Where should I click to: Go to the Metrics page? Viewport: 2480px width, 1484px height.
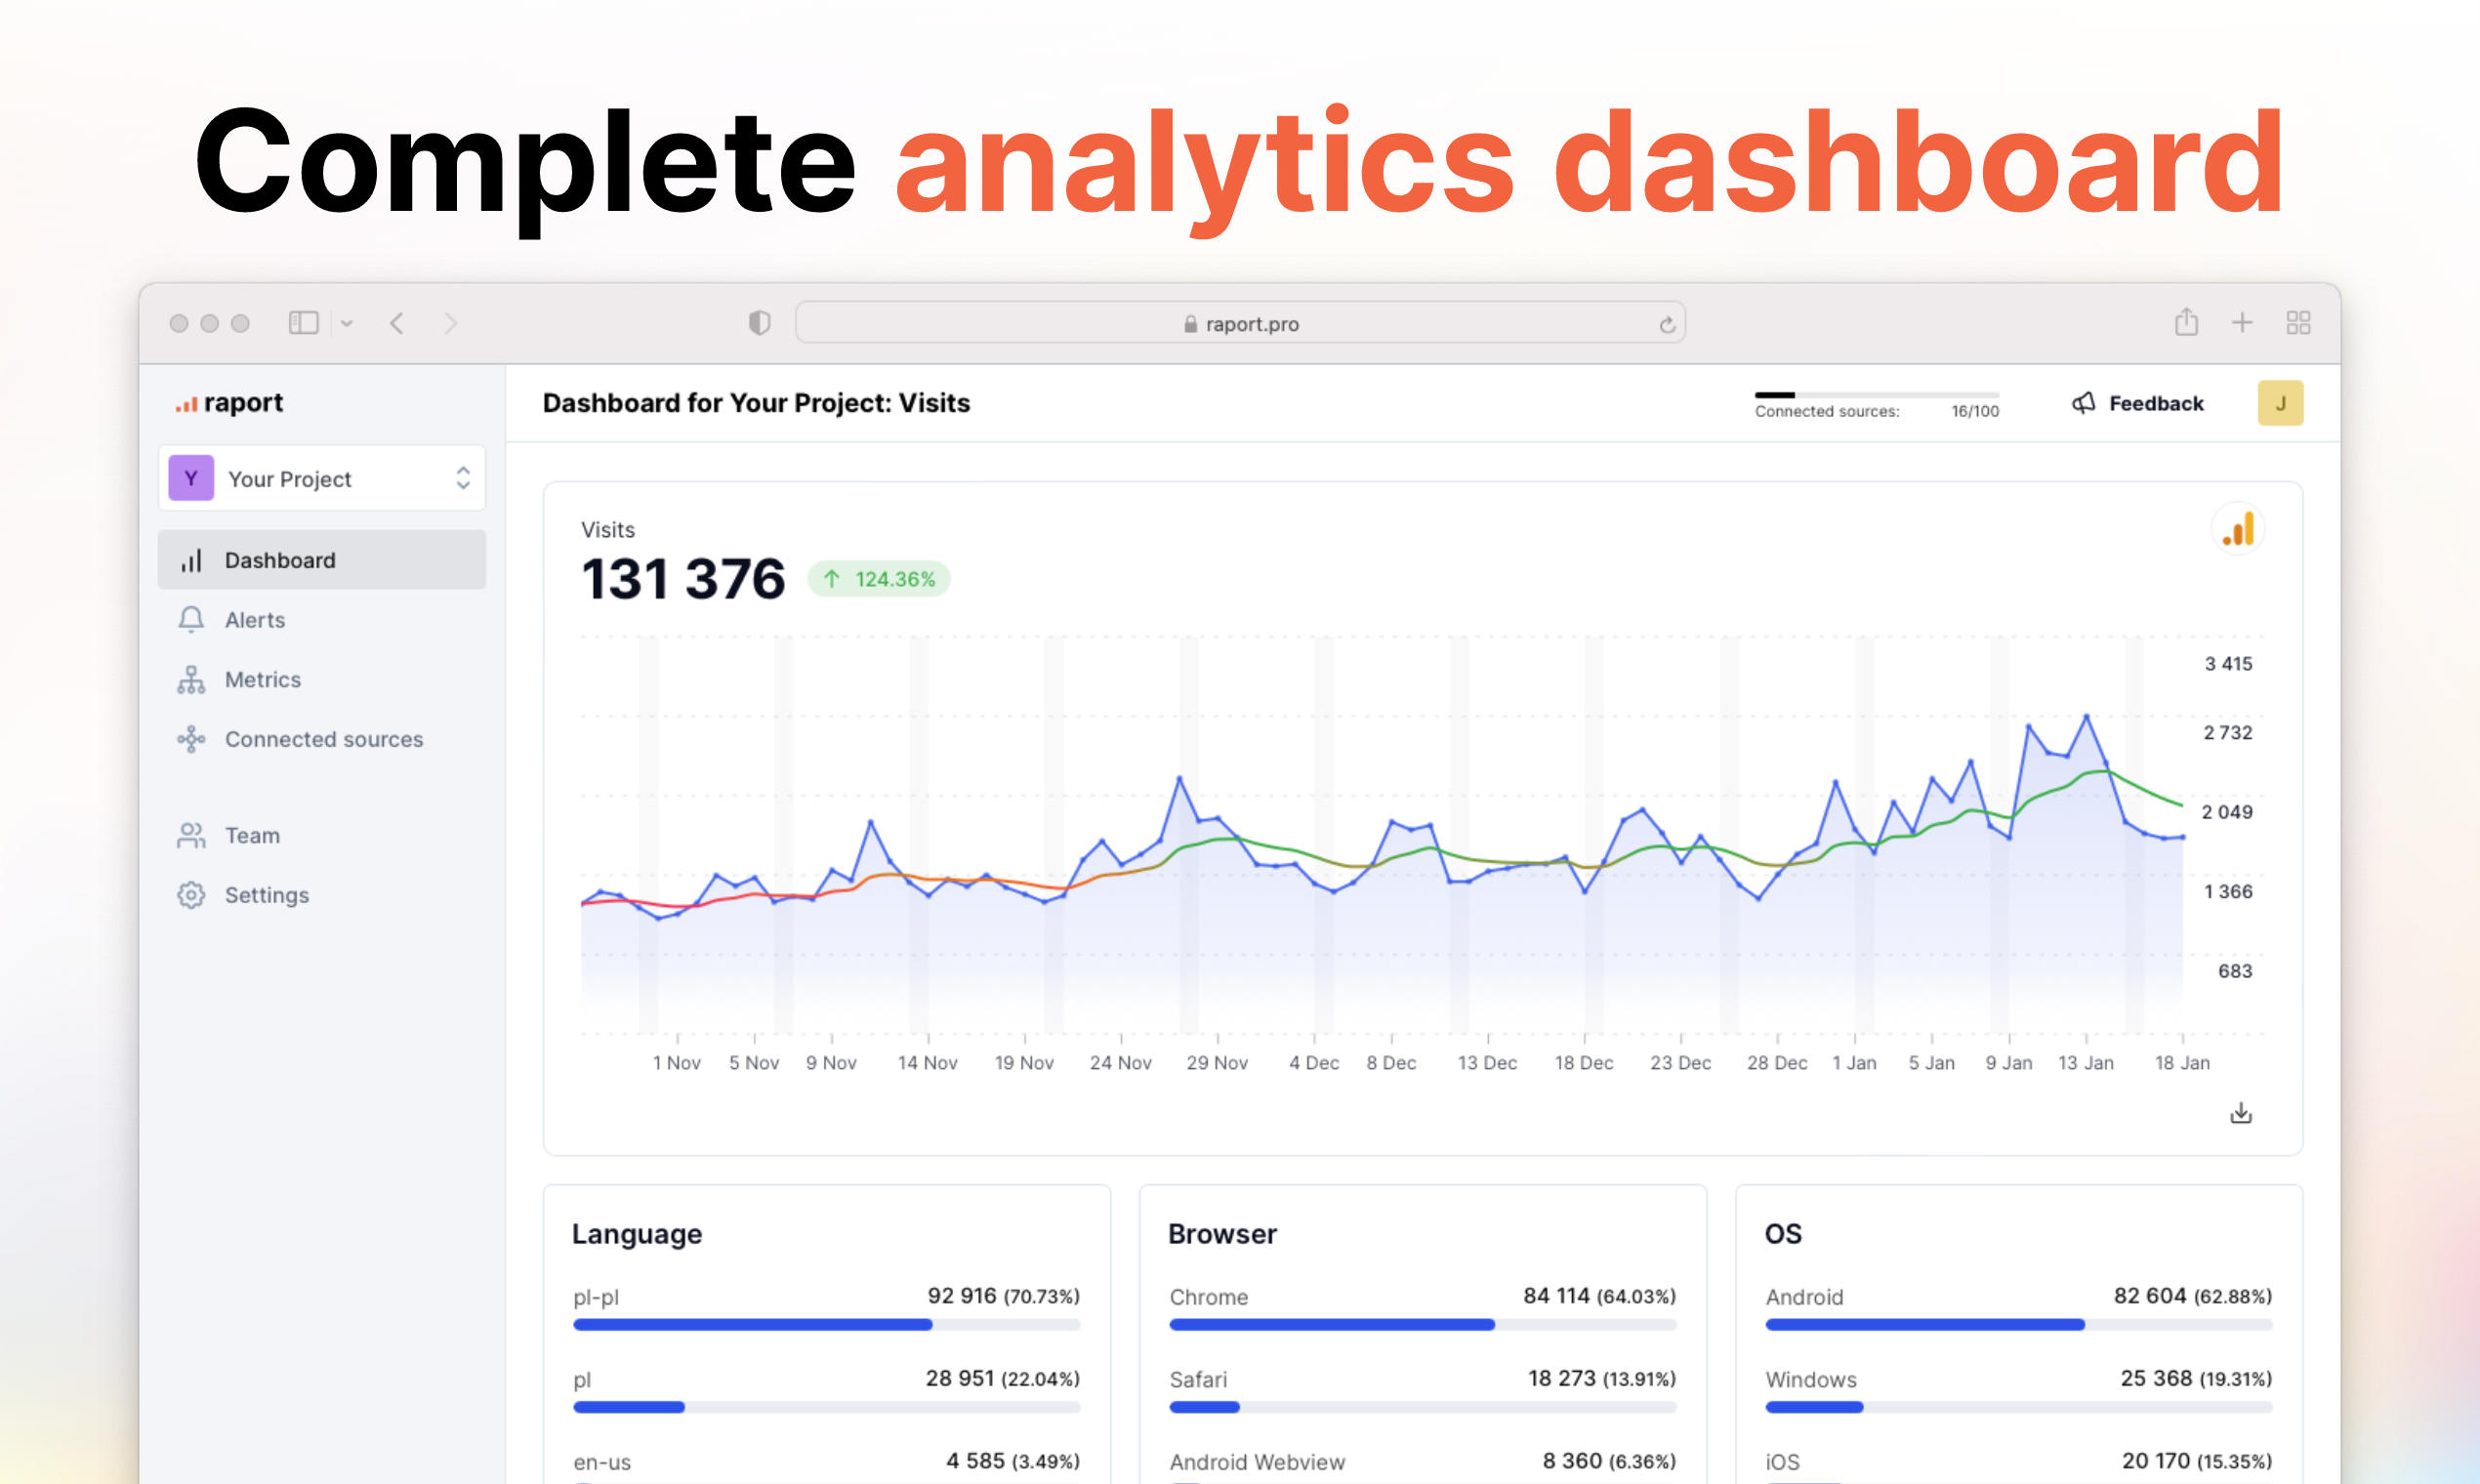(262, 680)
